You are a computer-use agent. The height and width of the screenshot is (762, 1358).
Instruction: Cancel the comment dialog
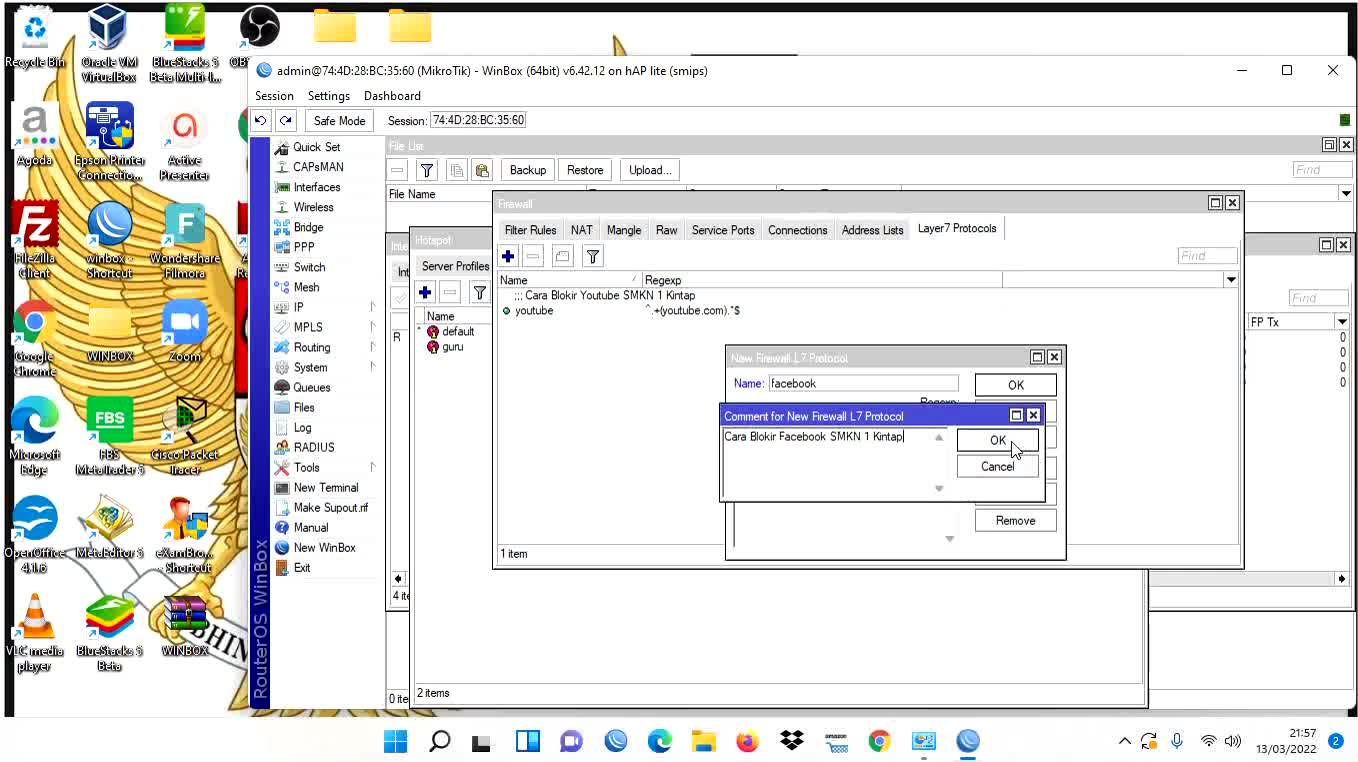(x=998, y=467)
